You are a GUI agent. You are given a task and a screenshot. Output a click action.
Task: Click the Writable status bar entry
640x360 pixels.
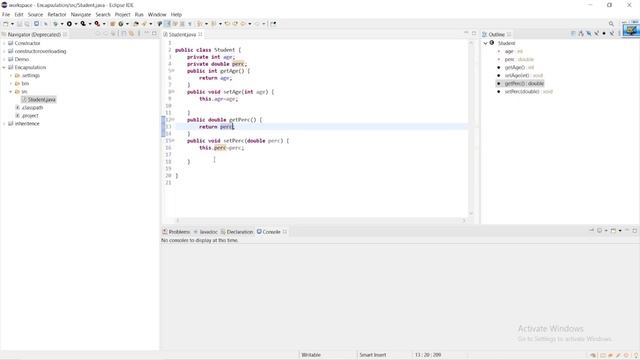[x=311, y=355]
